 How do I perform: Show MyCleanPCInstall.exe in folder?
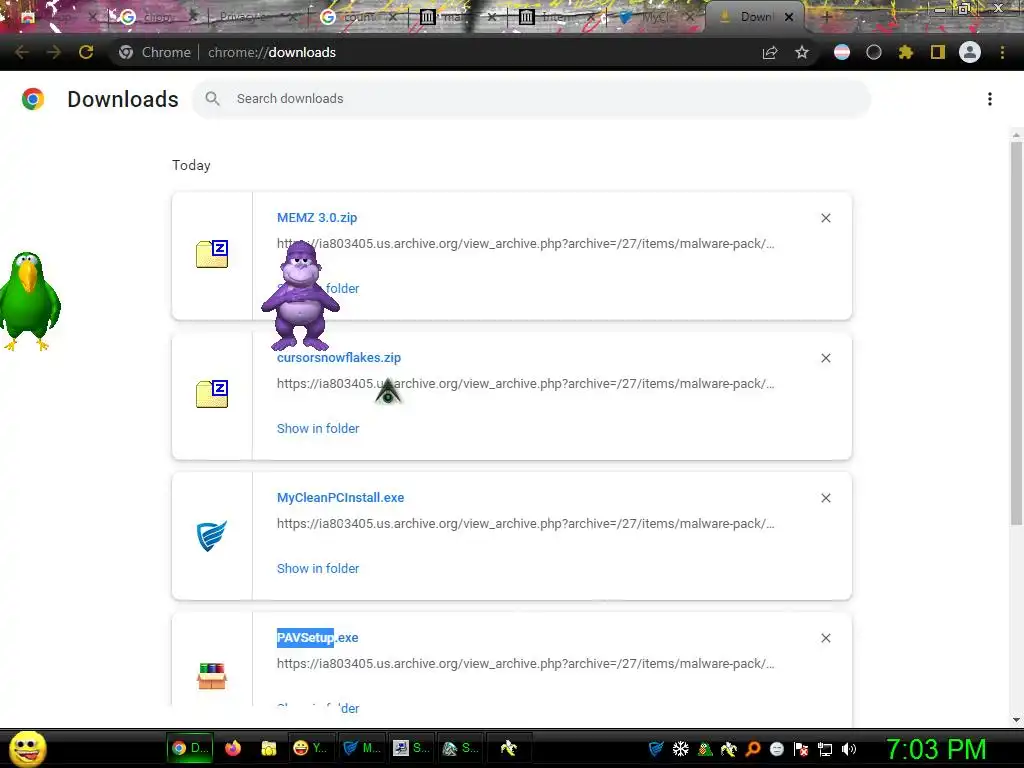(318, 568)
